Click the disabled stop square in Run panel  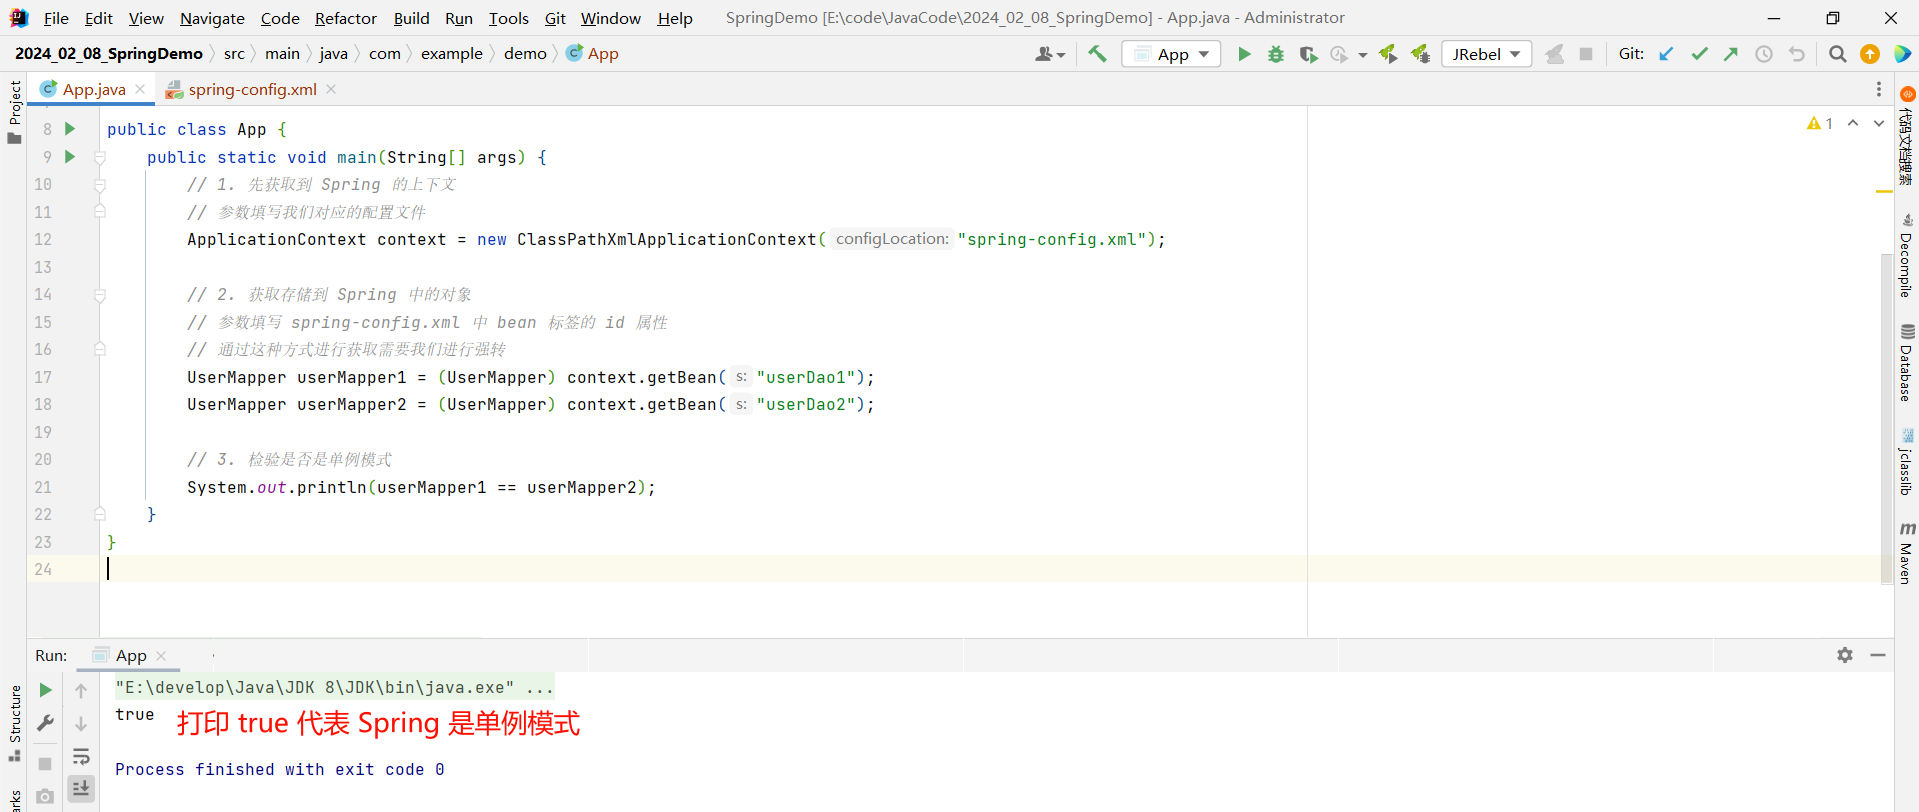tap(45, 763)
